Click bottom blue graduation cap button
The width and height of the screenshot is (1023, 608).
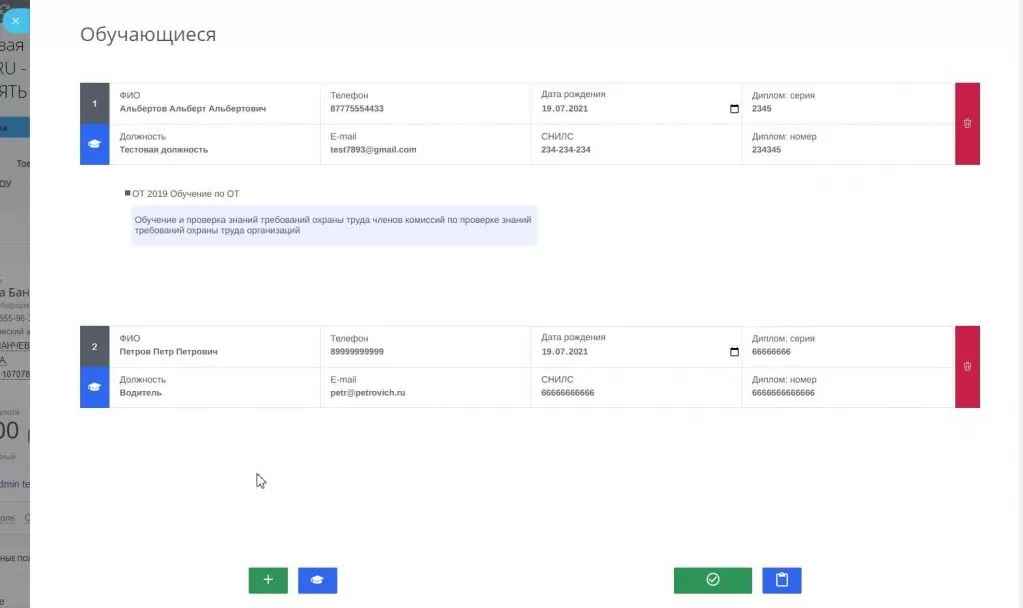click(x=317, y=580)
